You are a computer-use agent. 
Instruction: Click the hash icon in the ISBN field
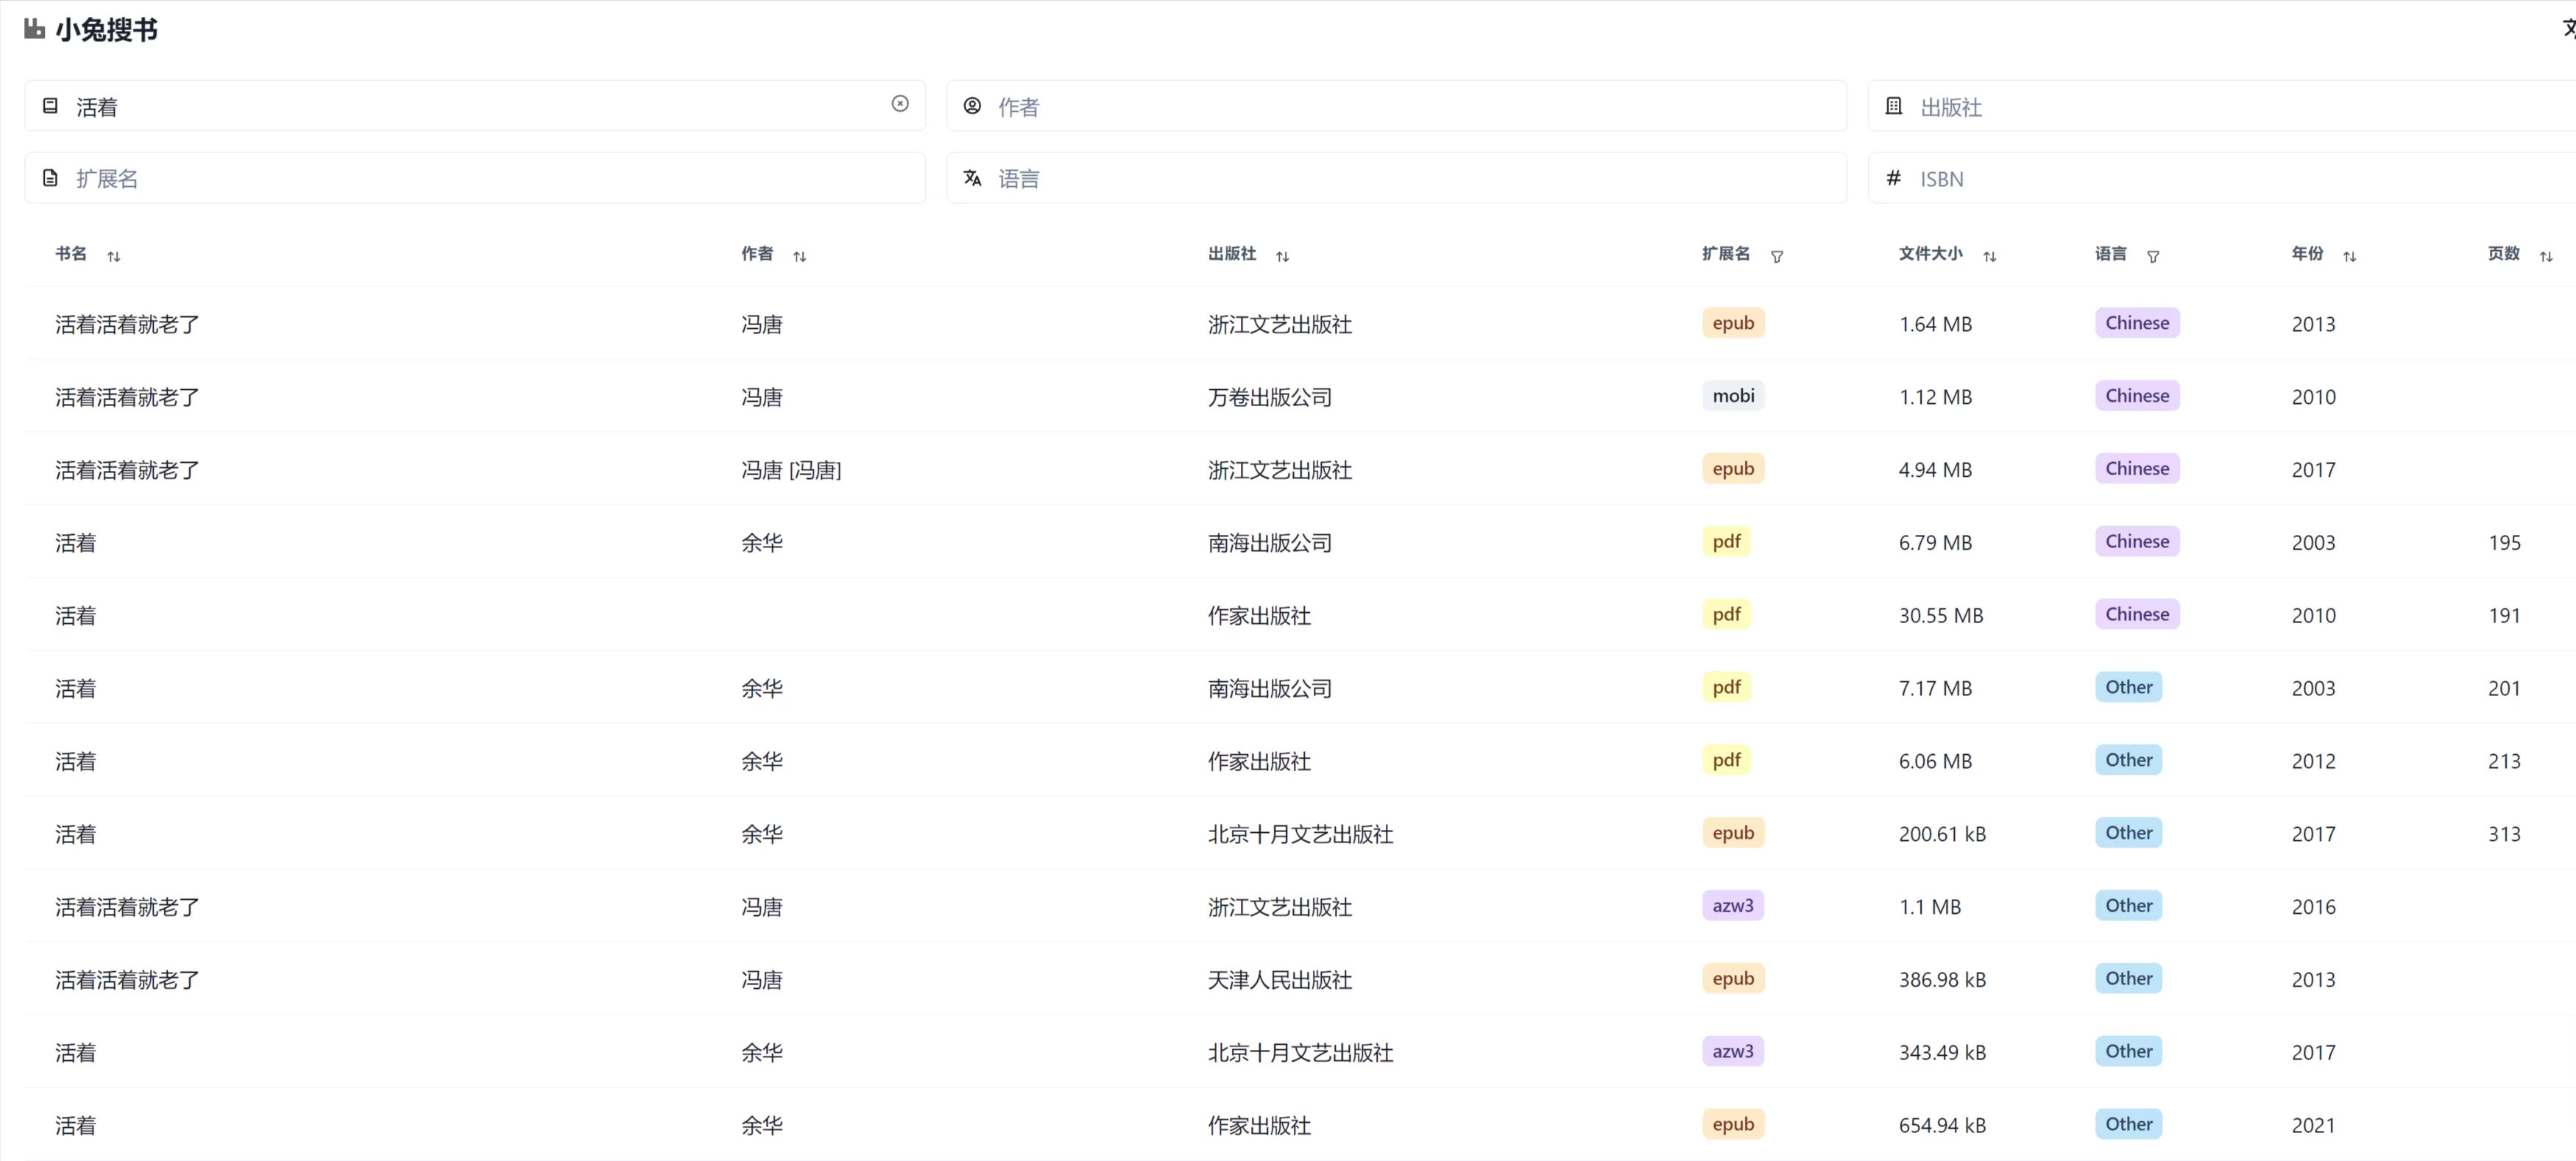coord(1893,177)
